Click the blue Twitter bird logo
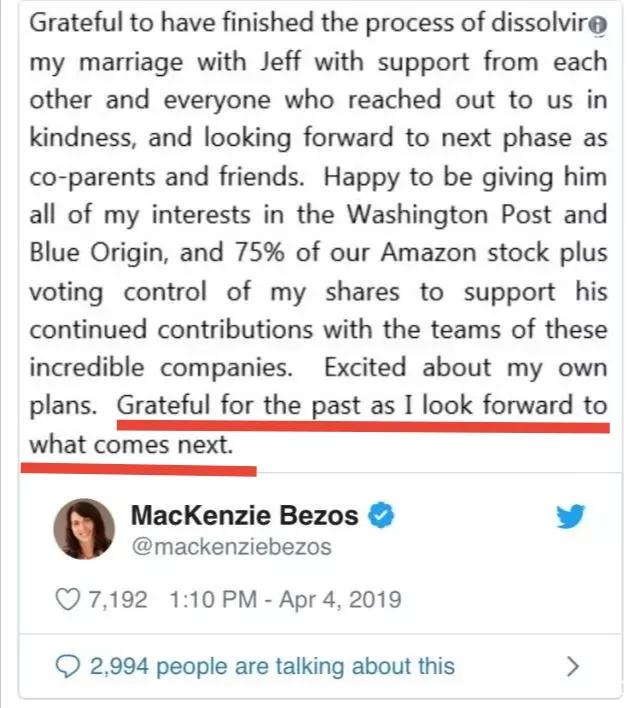 (x=570, y=516)
